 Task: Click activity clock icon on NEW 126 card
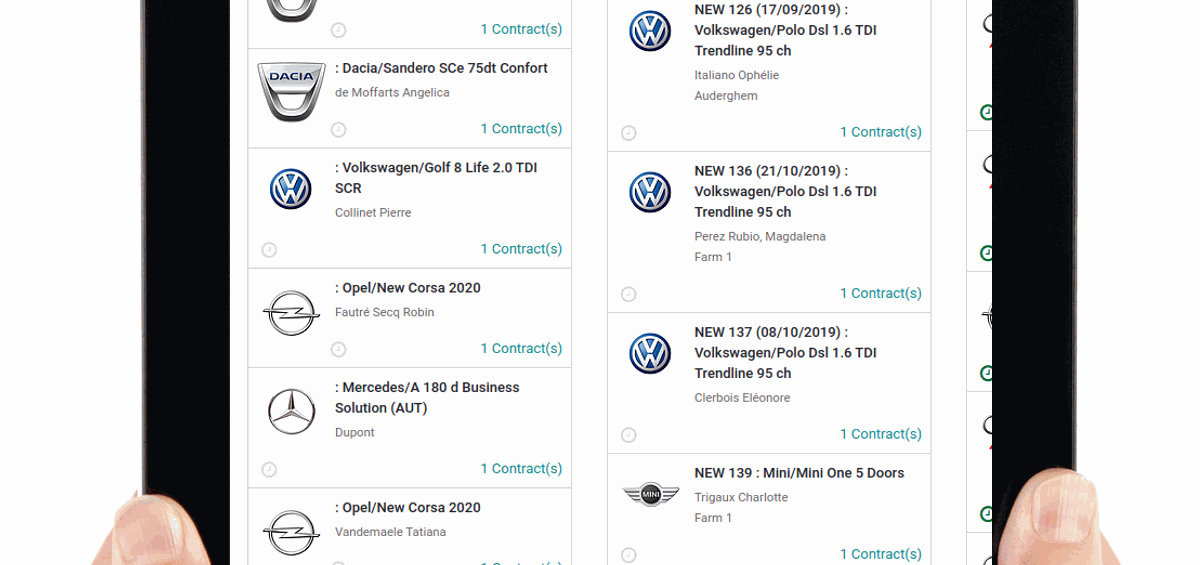pos(628,133)
